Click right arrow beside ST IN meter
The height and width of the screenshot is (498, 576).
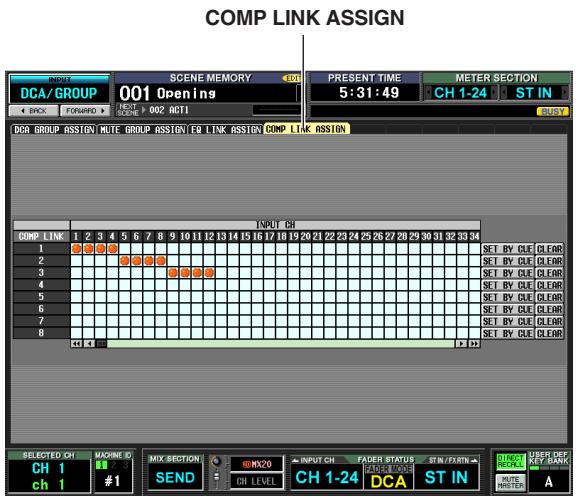tap(565, 93)
